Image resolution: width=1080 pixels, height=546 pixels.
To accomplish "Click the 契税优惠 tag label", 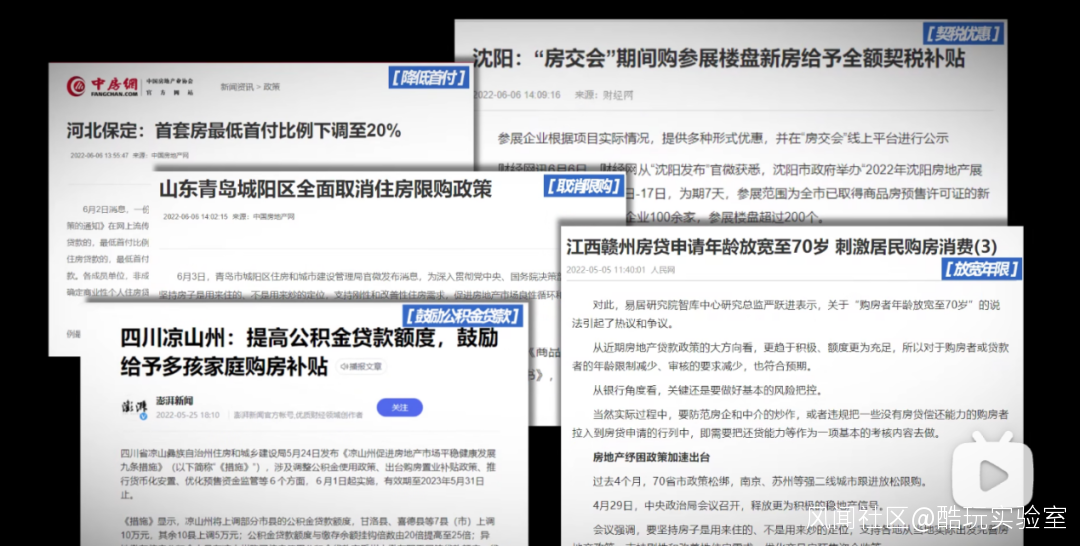I will click(x=963, y=33).
